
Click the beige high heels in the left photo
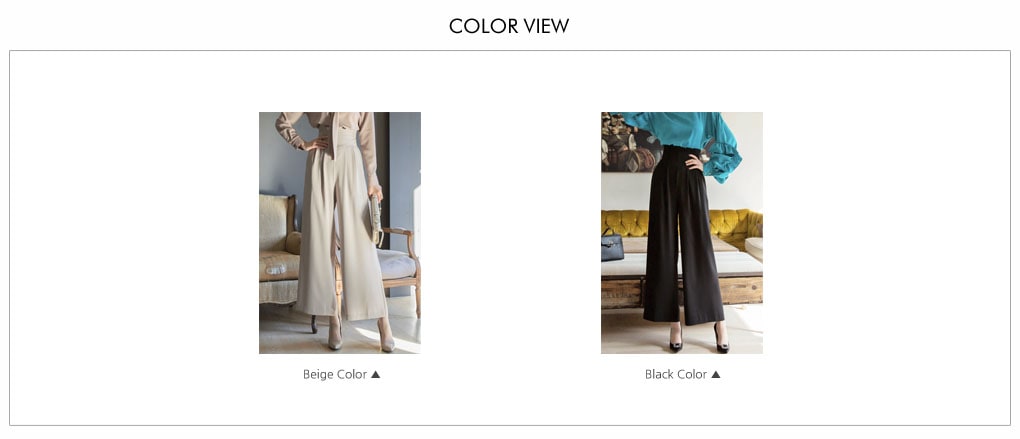tap(361, 335)
